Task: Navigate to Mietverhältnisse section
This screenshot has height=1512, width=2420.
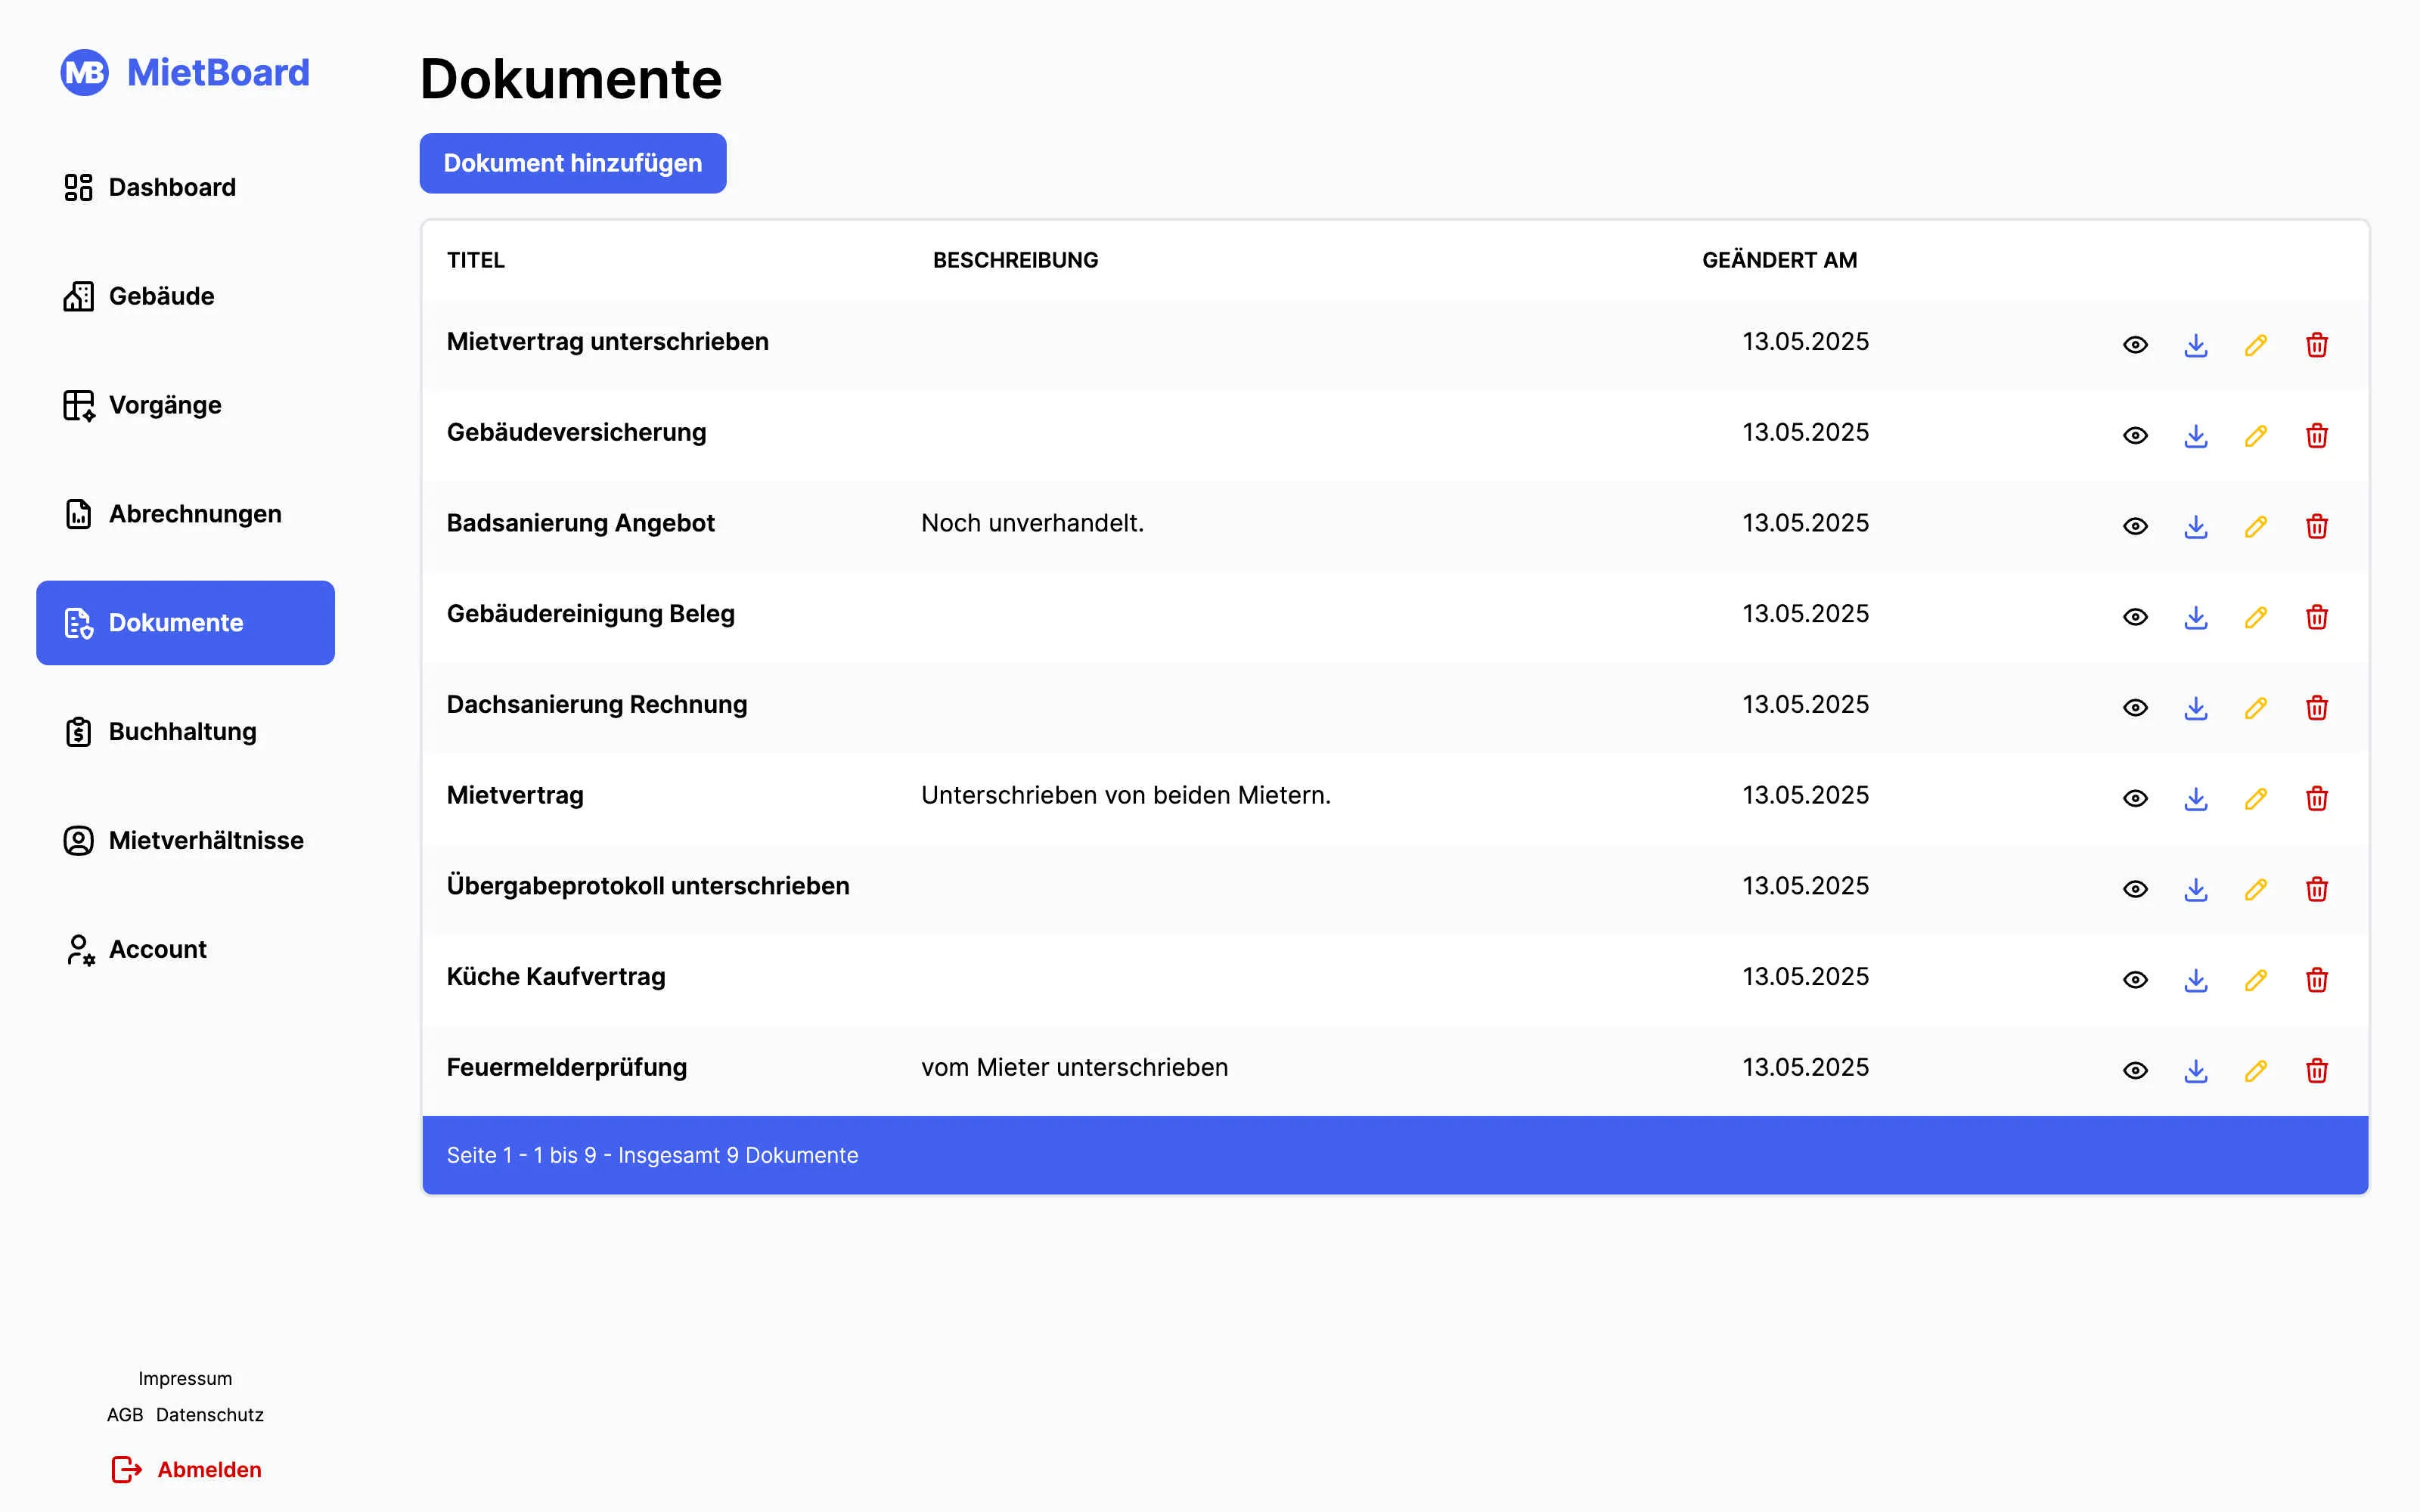Action: [206, 840]
